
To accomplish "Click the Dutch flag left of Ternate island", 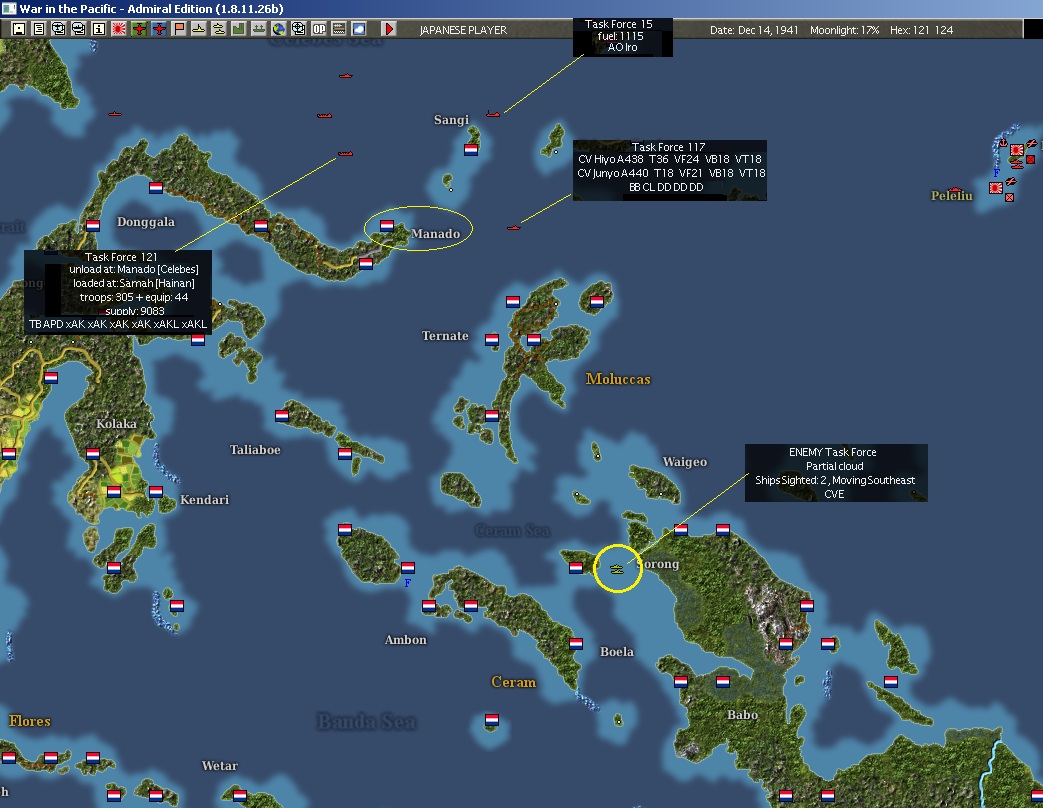I will 492,340.
